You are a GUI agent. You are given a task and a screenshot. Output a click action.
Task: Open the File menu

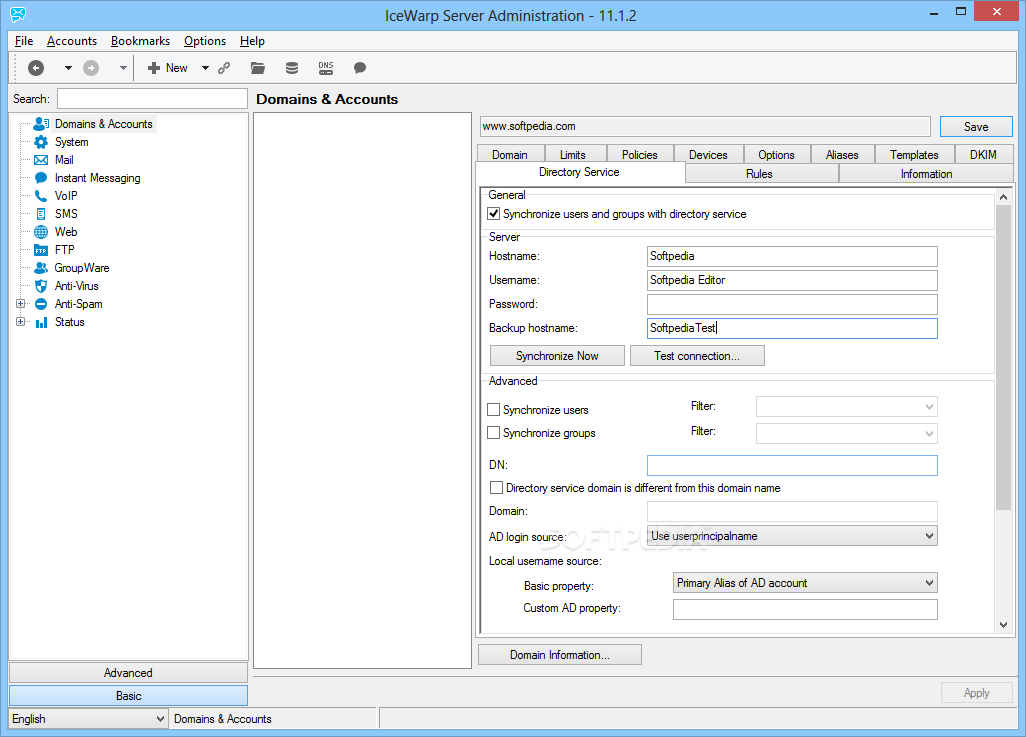[x=24, y=41]
